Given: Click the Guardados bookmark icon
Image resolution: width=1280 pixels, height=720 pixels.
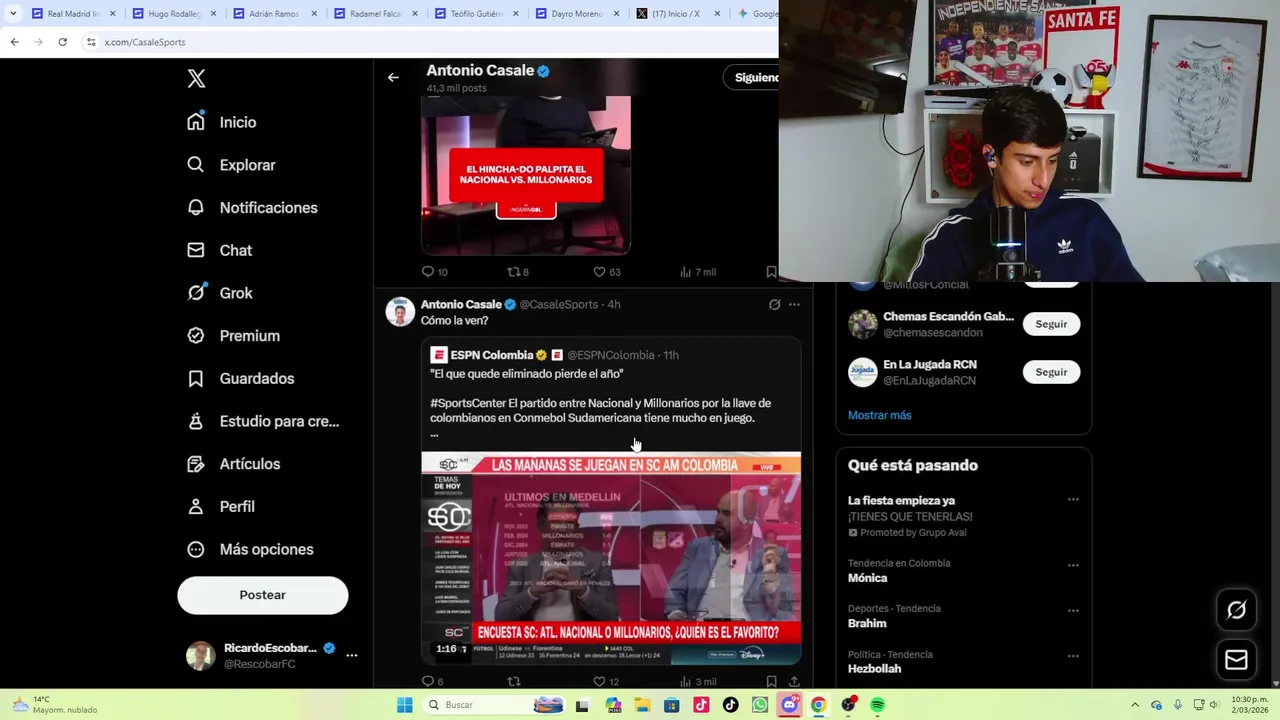Looking at the screenshot, I should click(x=196, y=378).
